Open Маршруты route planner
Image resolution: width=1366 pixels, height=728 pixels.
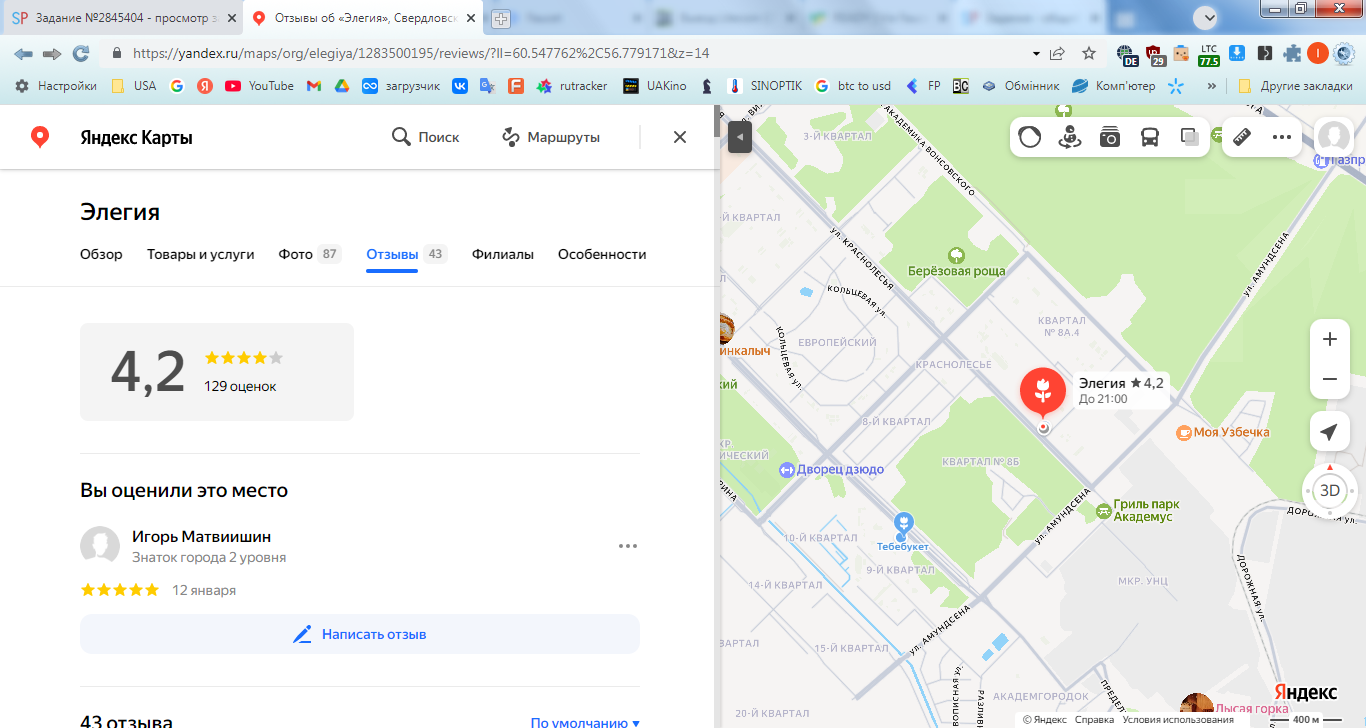click(x=550, y=137)
